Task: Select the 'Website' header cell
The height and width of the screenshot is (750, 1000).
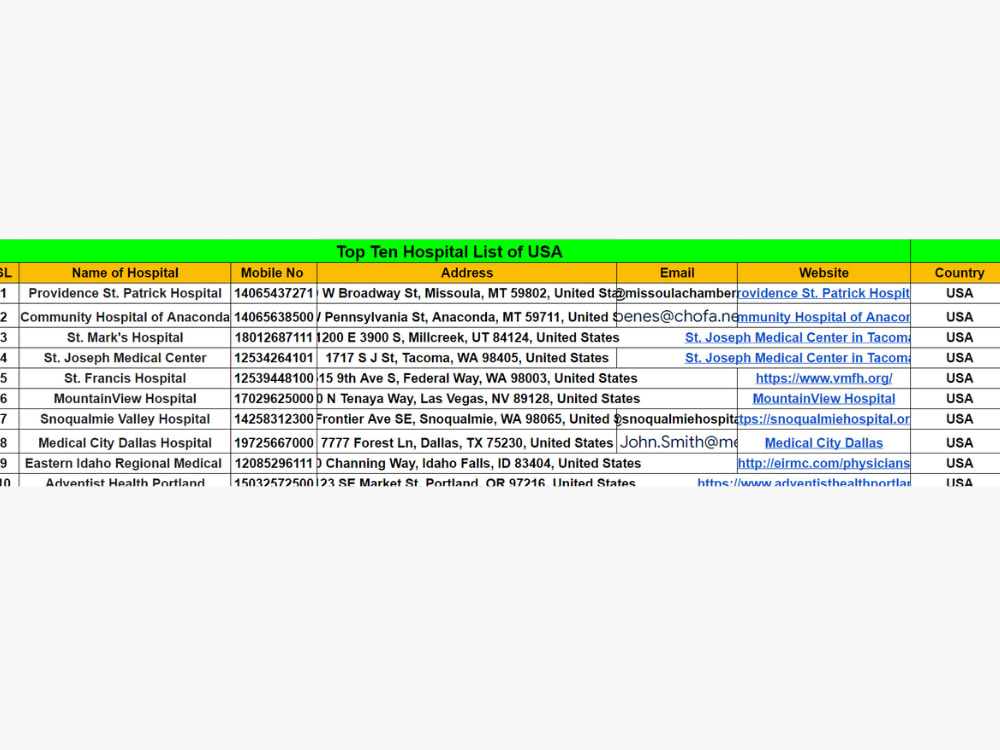Action: pos(823,273)
